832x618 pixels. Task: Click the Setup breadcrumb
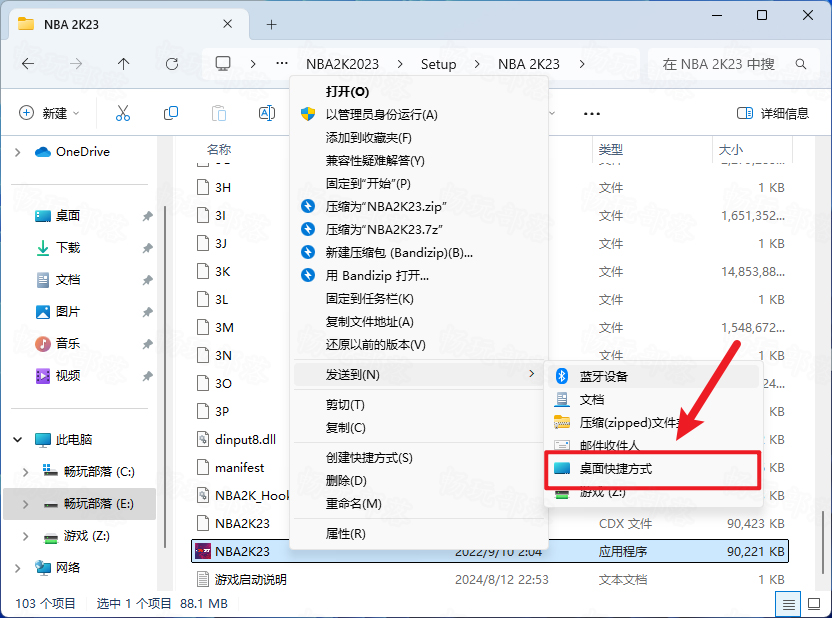click(438, 64)
